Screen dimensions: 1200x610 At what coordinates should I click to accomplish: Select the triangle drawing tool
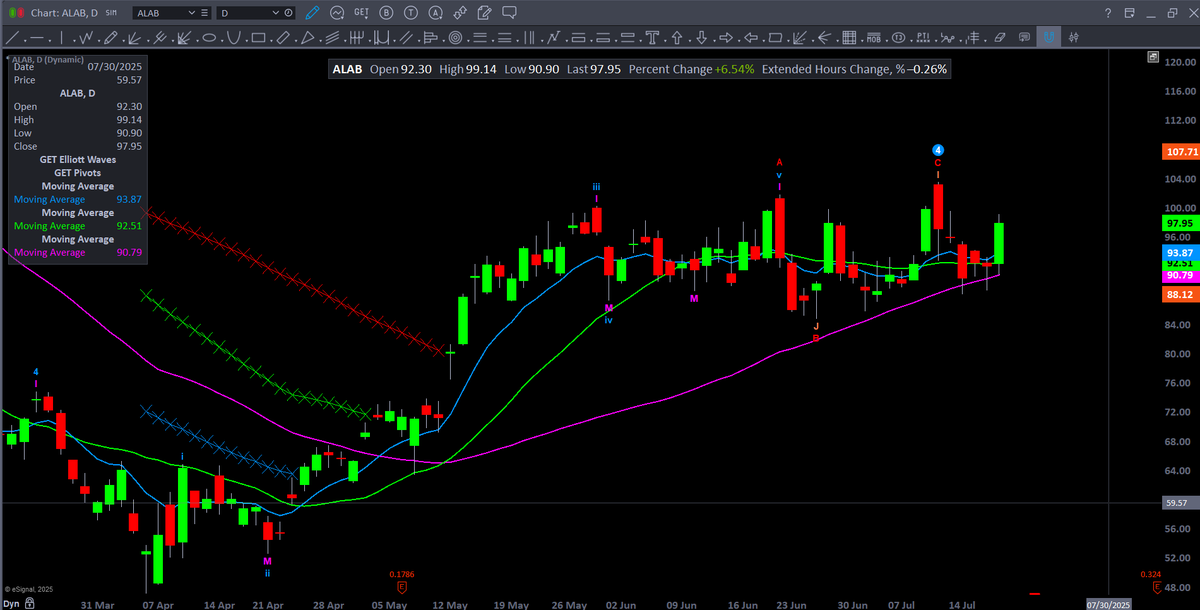[x=307, y=37]
